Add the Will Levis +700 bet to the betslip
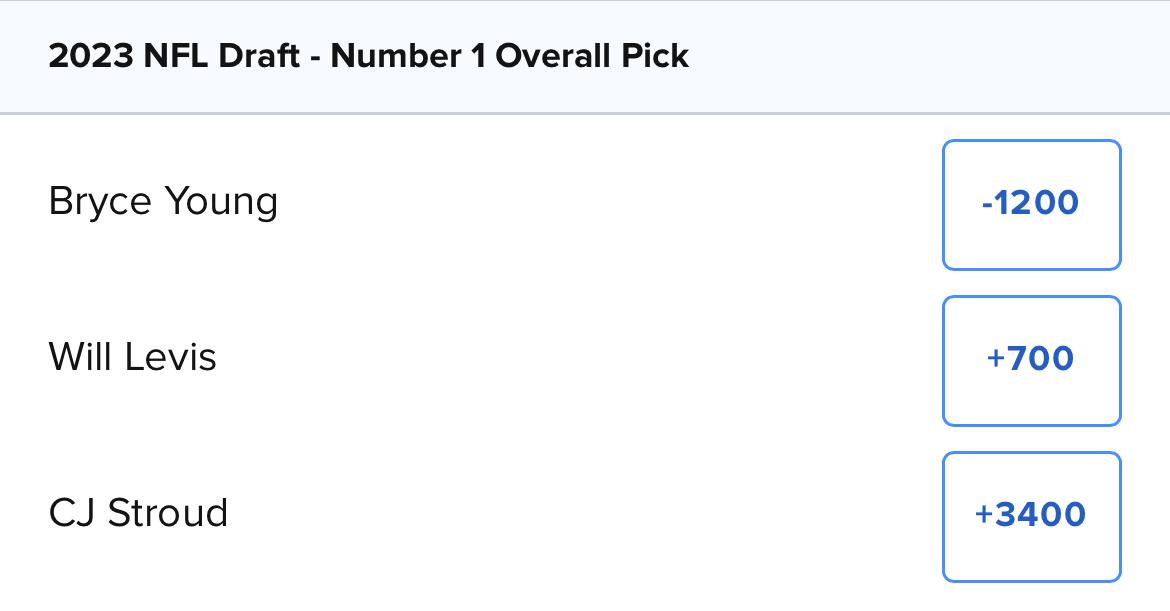 1031,360
